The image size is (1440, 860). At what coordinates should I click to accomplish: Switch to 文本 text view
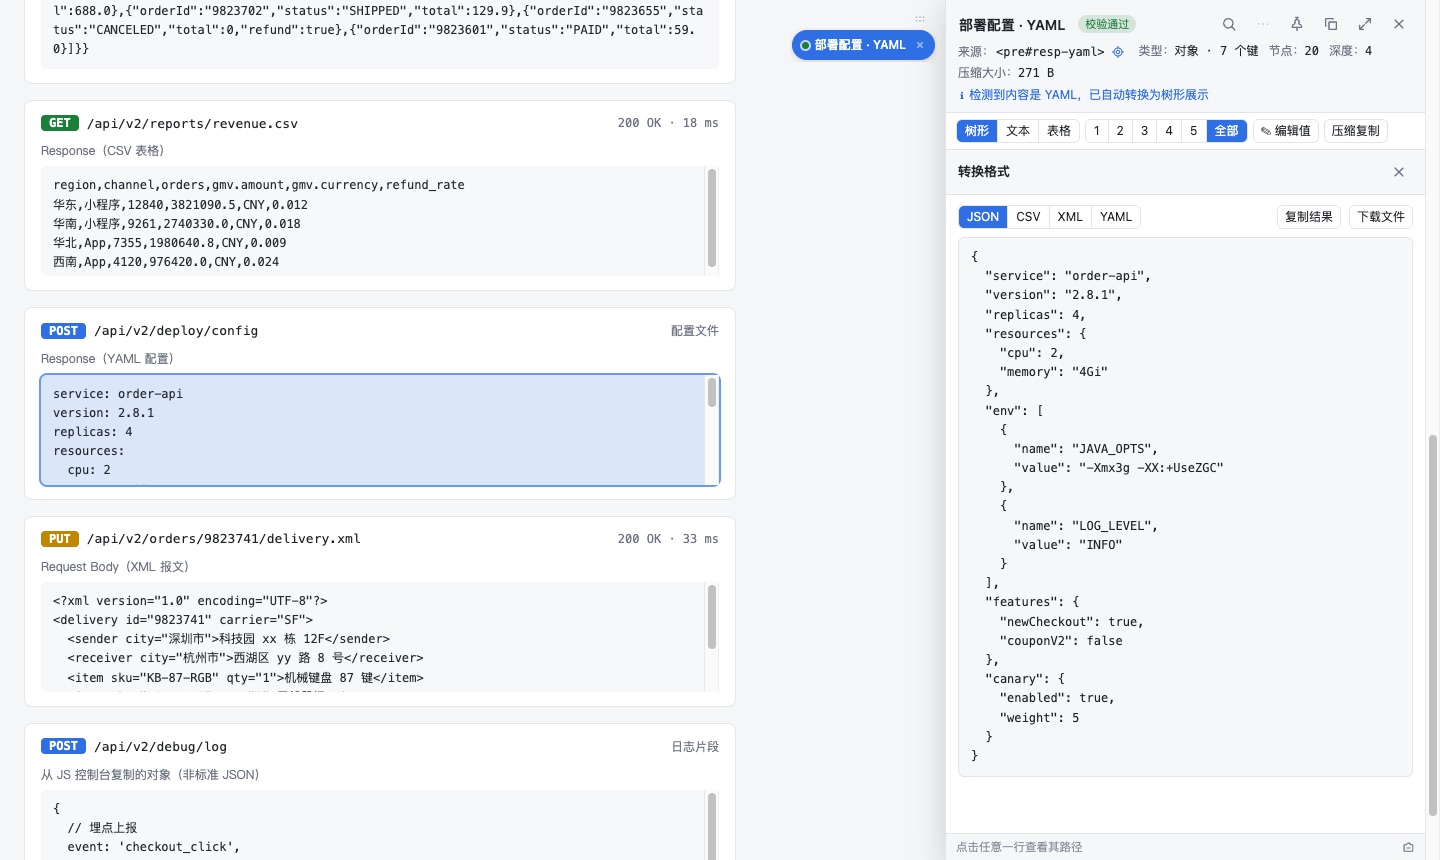point(1018,131)
